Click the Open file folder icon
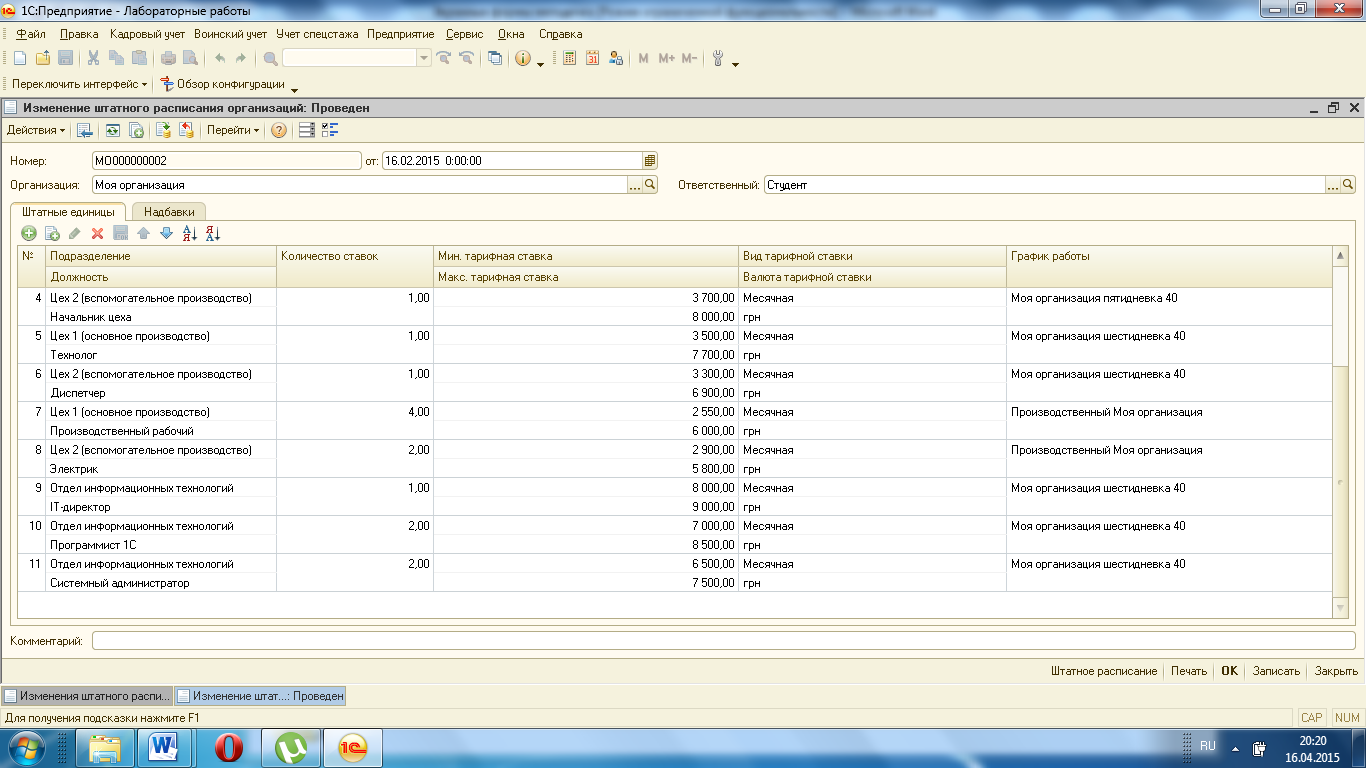 tap(42, 58)
